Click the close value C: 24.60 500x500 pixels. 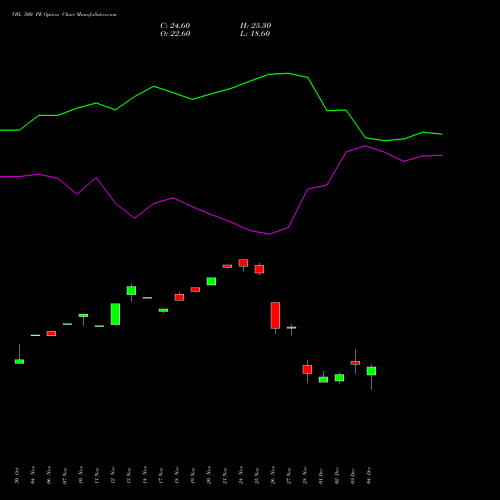tap(175, 26)
